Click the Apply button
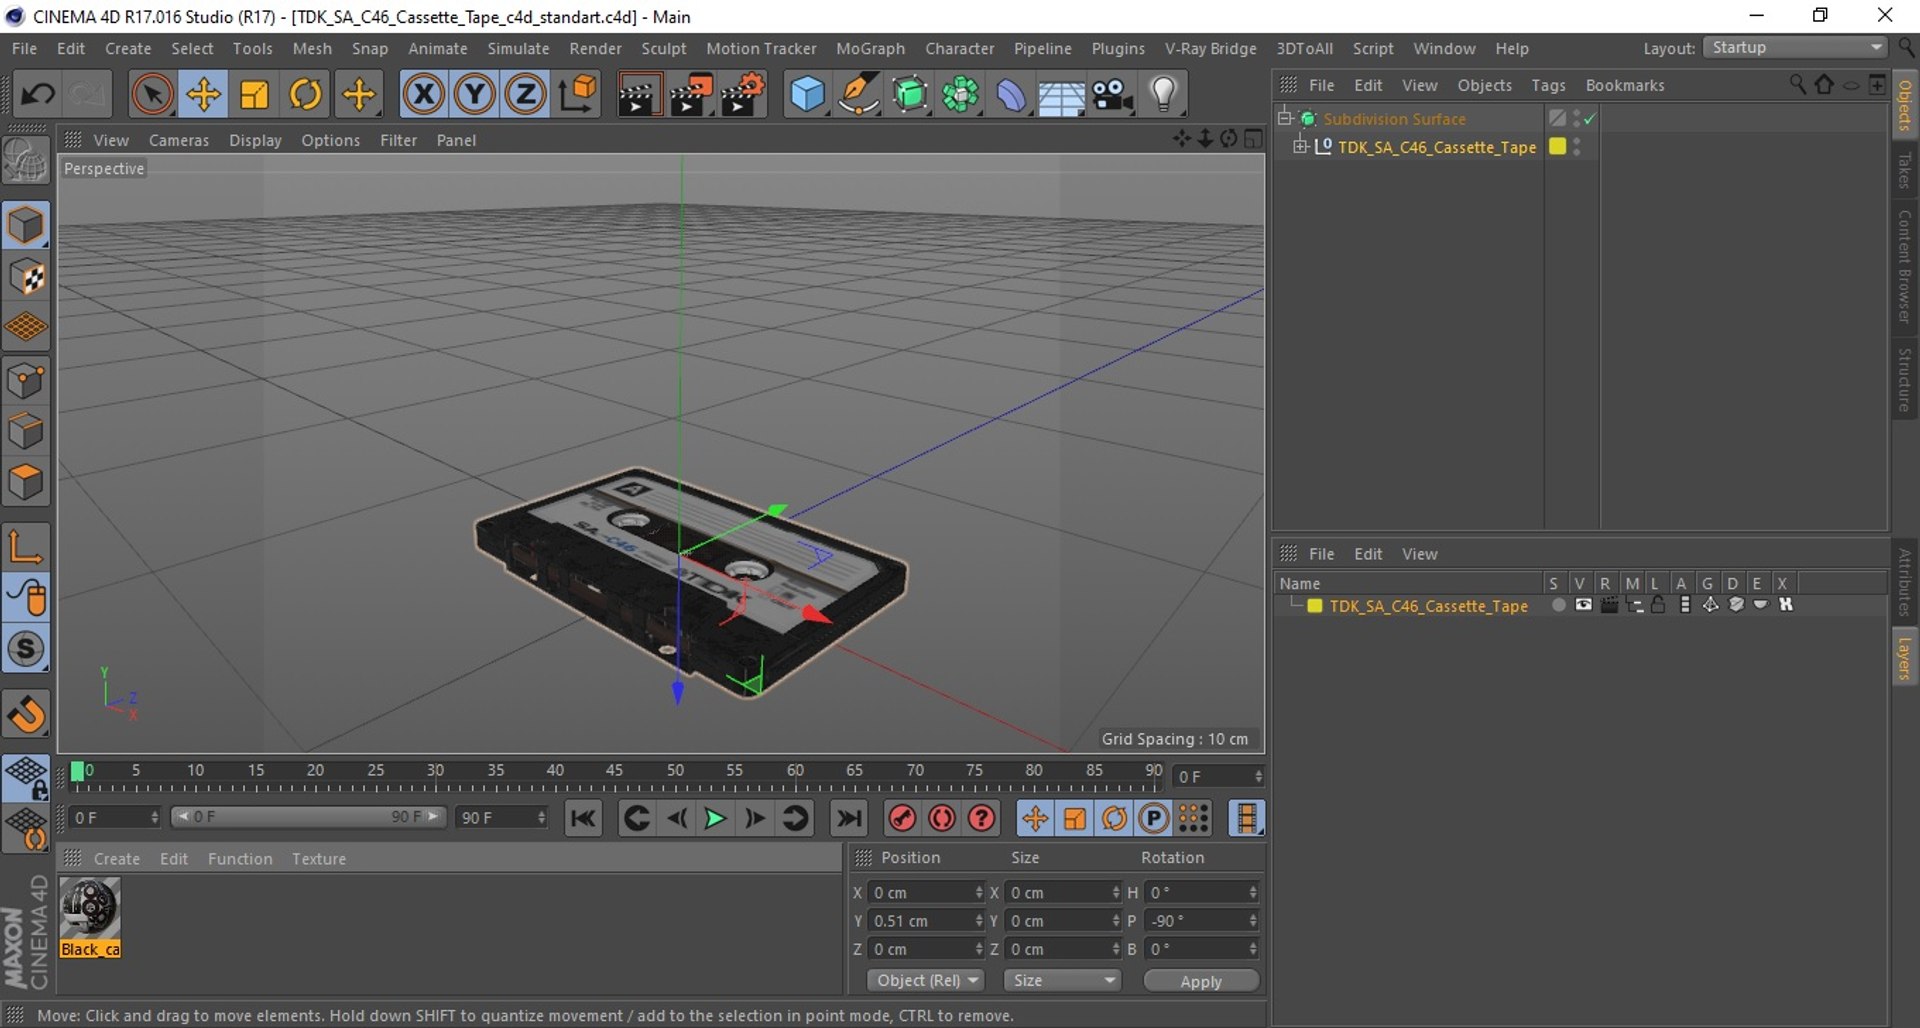 pyautogui.click(x=1201, y=981)
